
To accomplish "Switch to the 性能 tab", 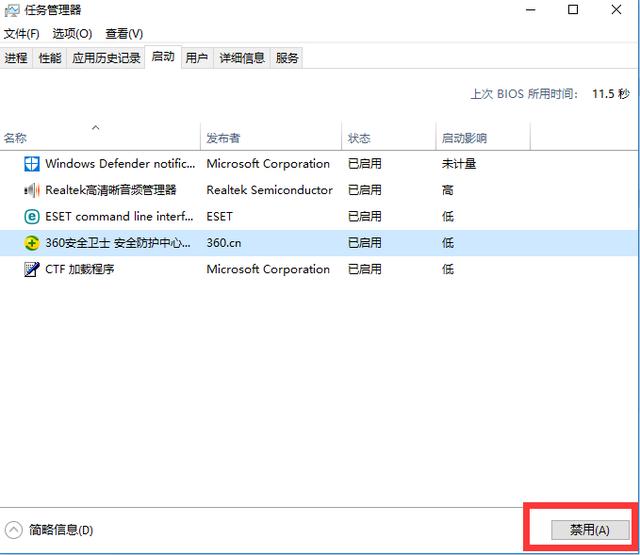I will 50,58.
